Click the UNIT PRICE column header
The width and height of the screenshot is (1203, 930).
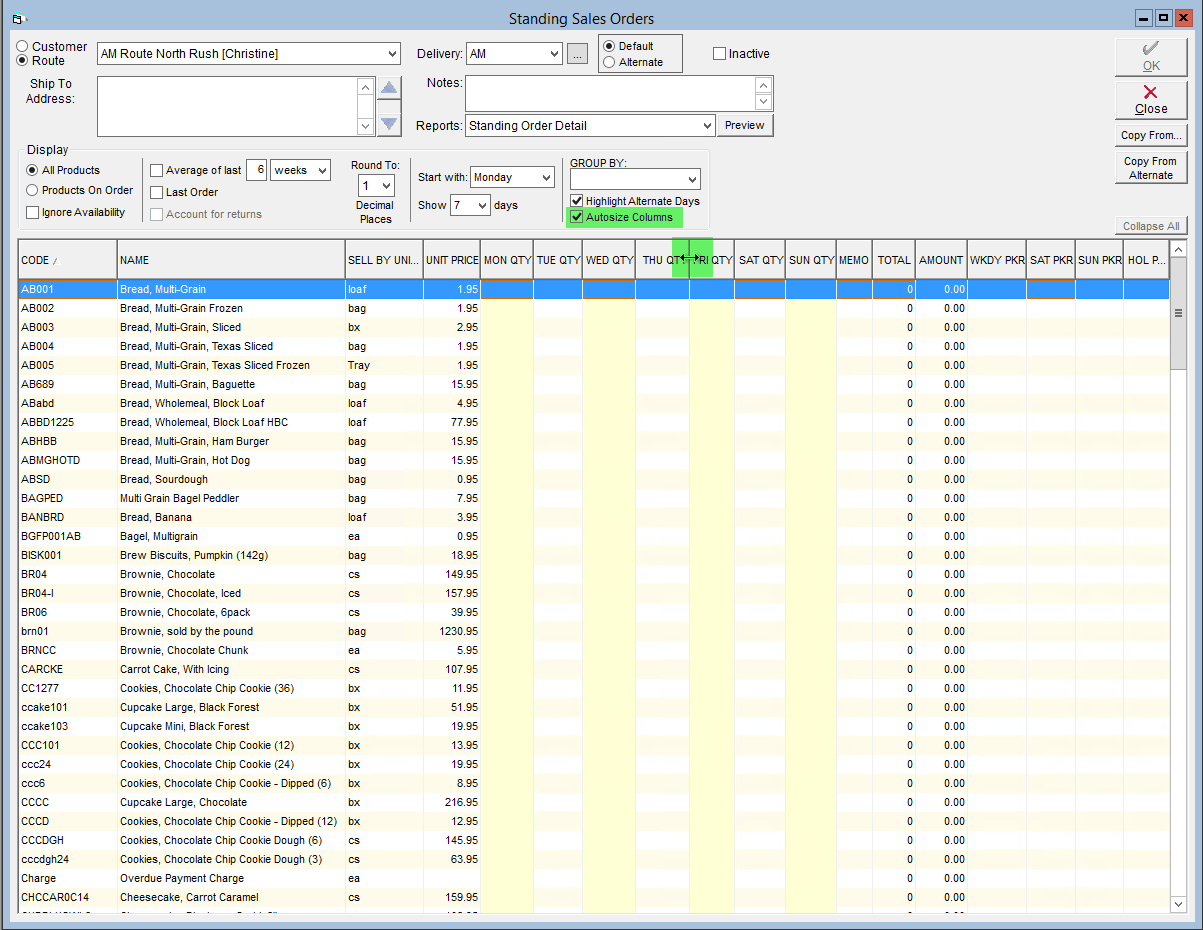[x=452, y=260]
